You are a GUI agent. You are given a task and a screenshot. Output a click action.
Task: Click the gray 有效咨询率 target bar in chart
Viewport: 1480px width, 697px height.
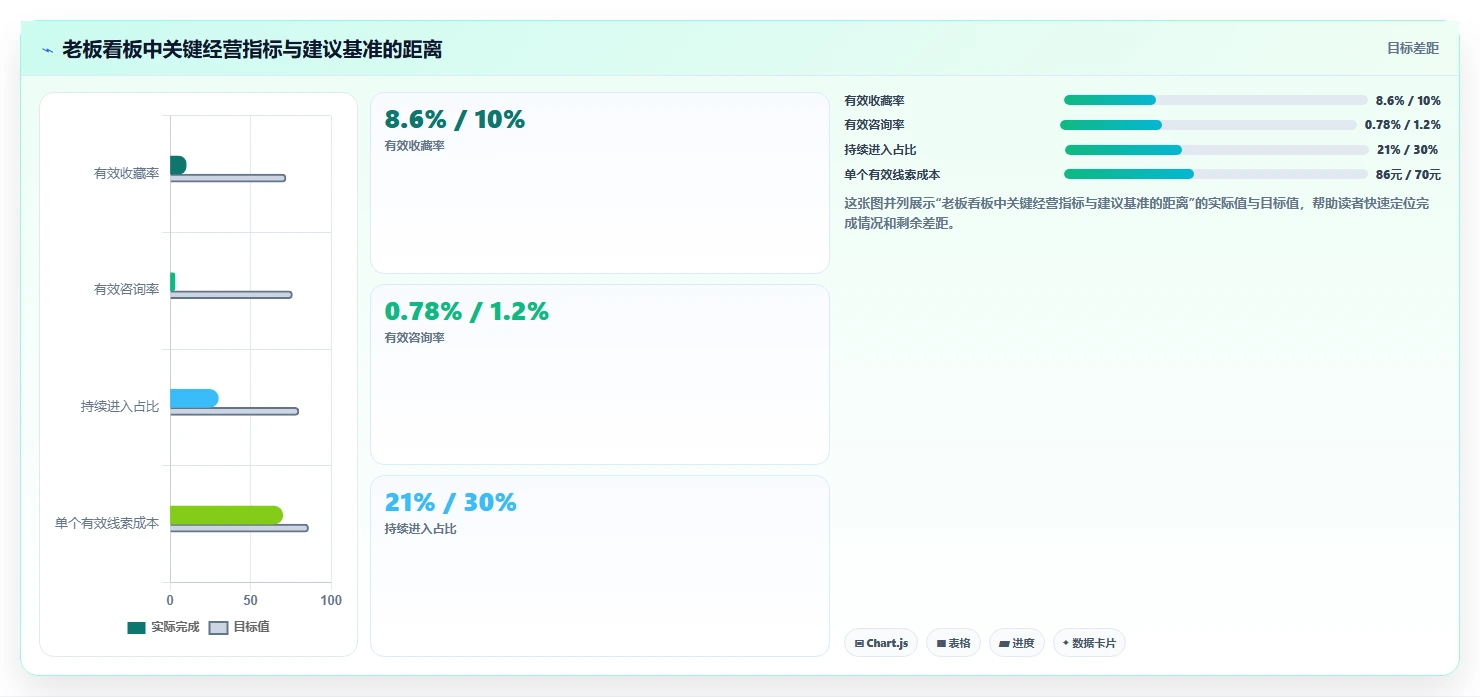(231, 295)
